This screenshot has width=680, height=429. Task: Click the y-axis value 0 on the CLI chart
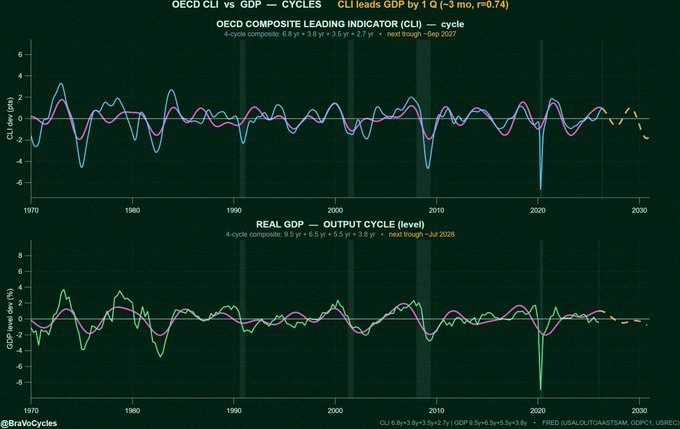20,118
